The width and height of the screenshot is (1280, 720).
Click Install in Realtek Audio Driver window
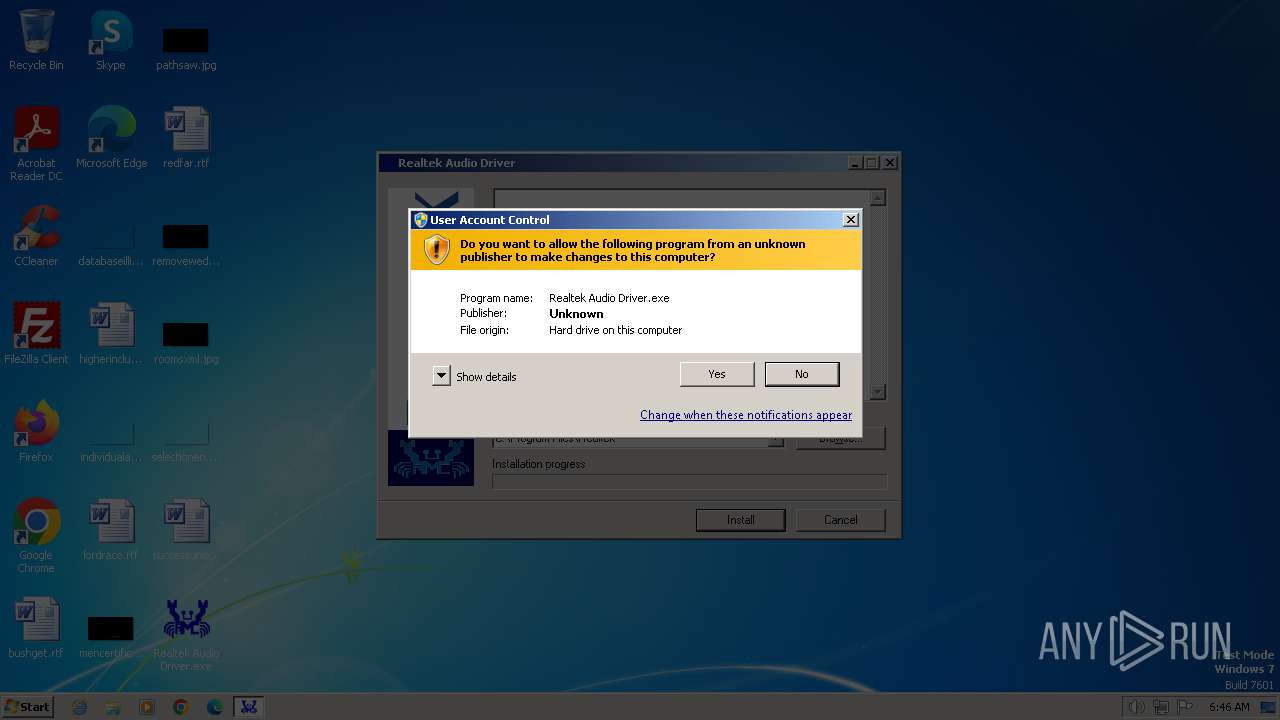click(x=741, y=520)
